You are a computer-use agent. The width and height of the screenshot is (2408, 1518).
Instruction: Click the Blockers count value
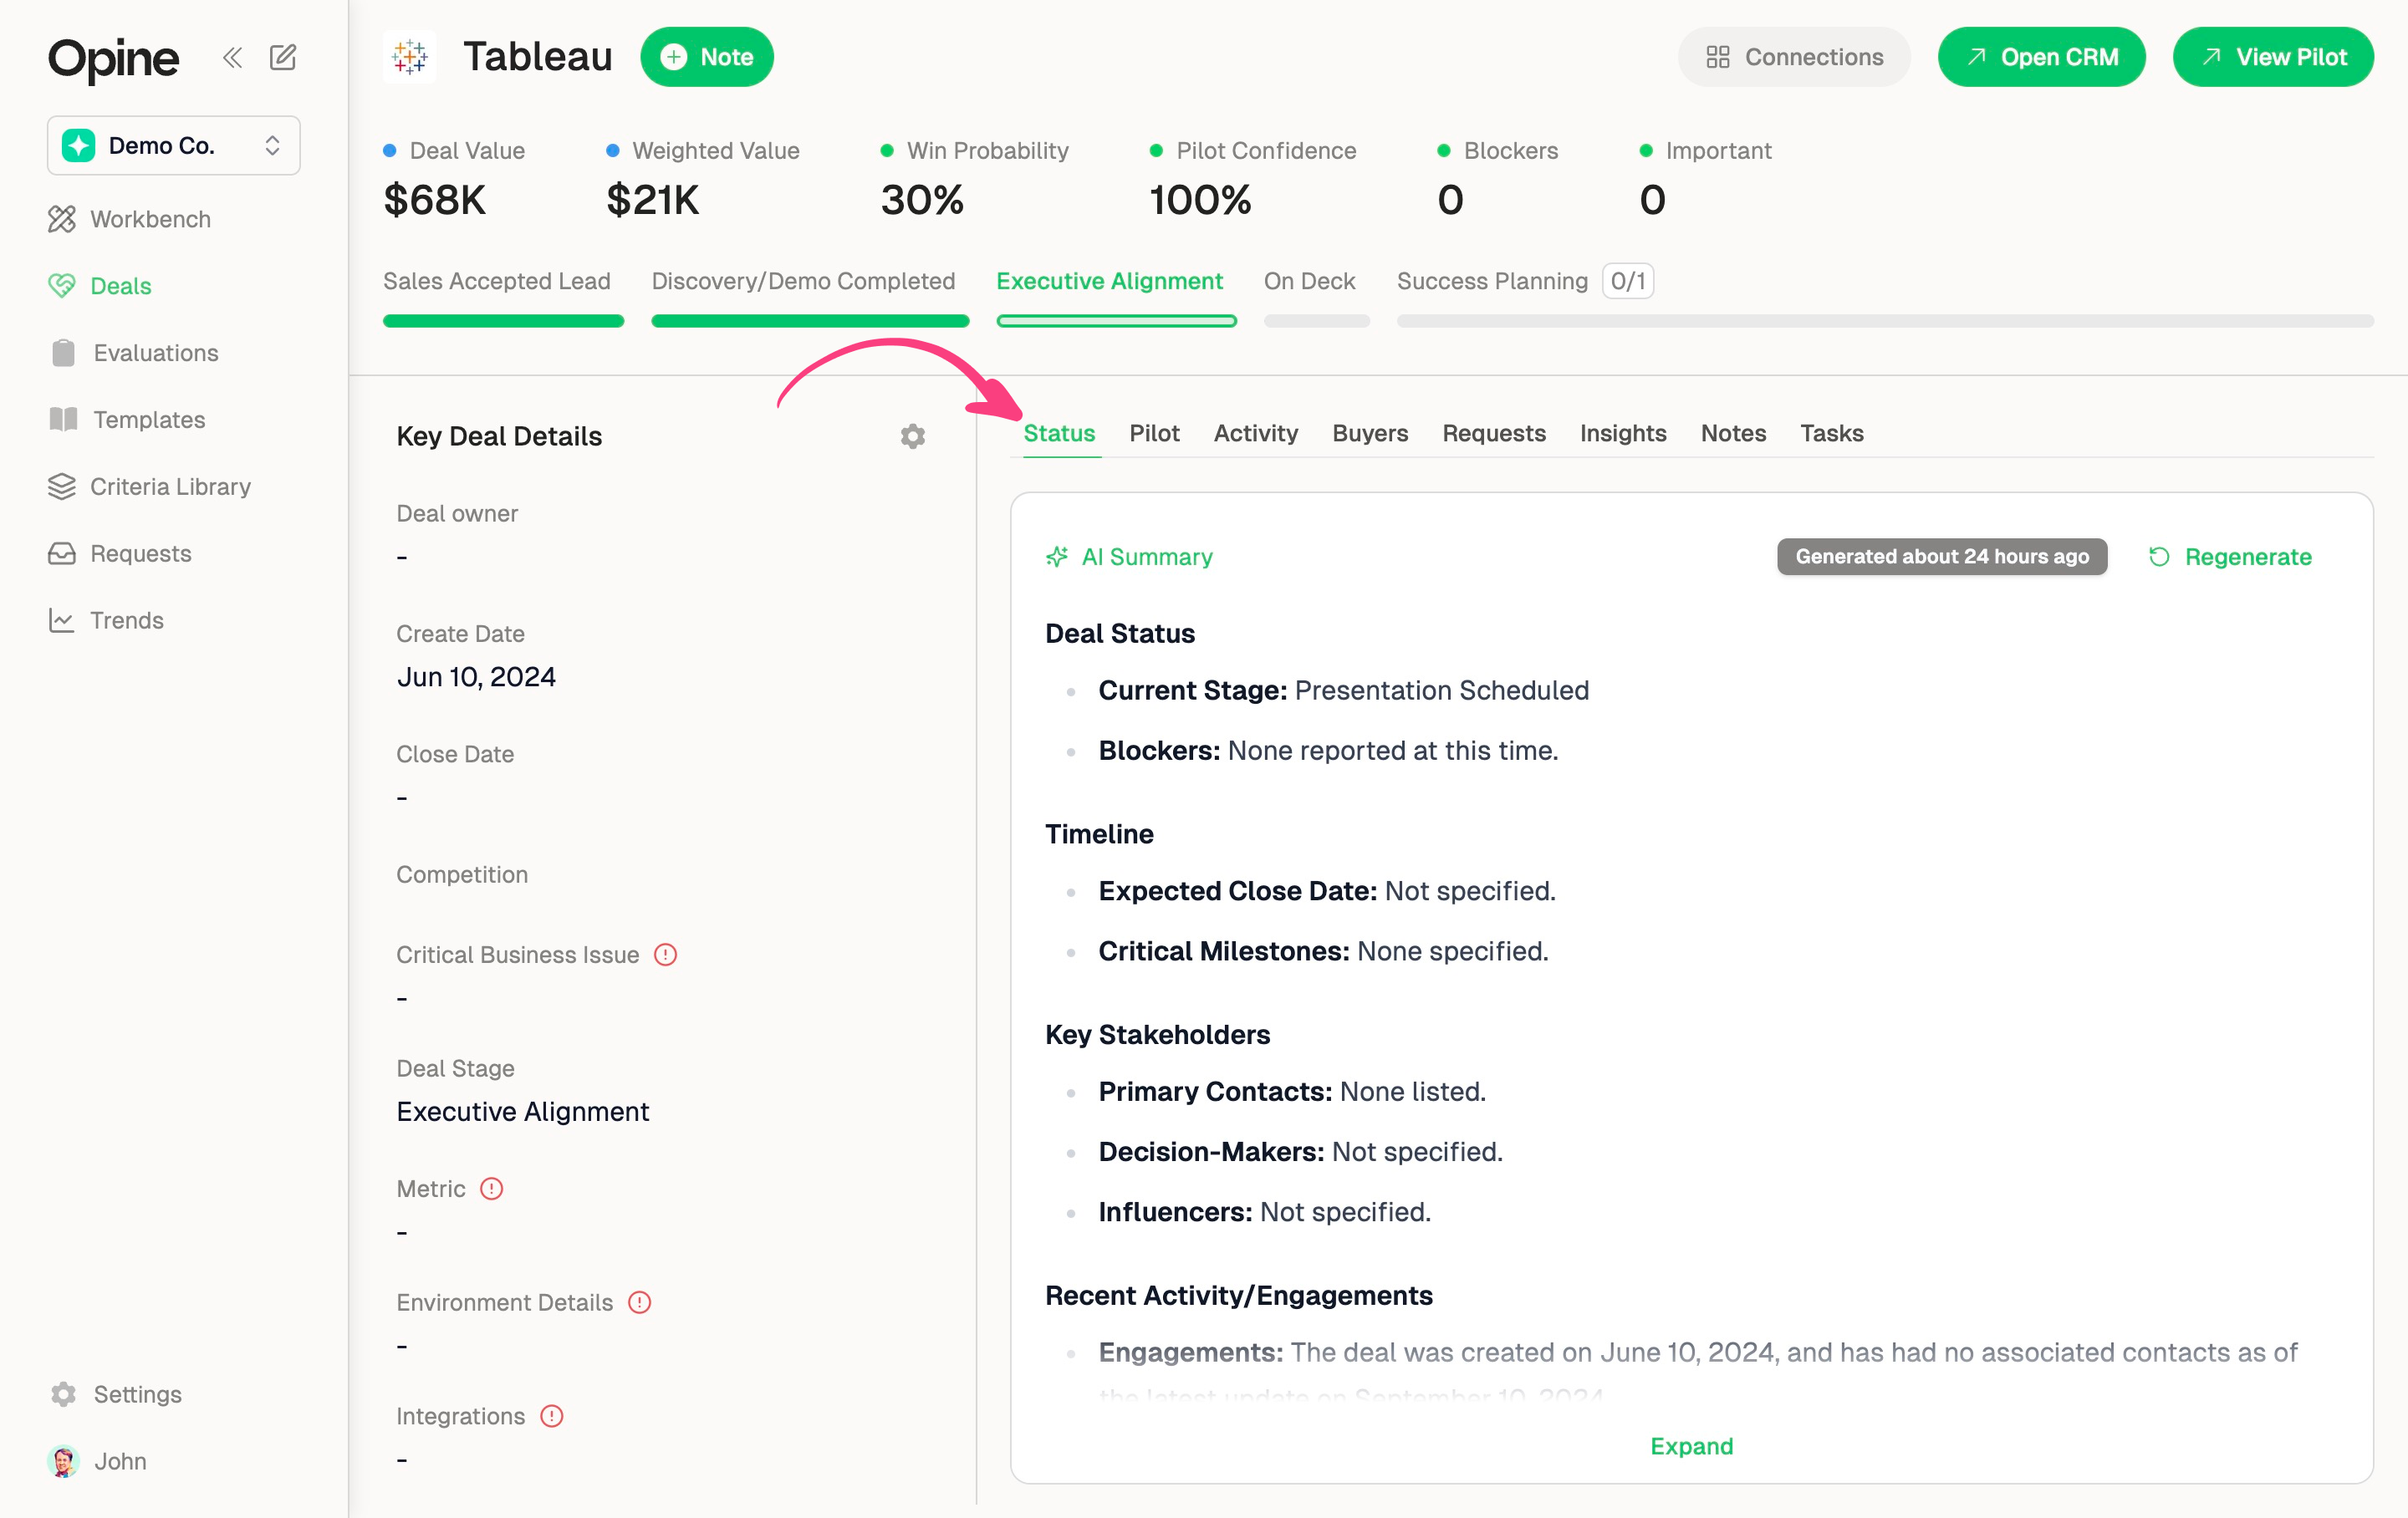[x=1450, y=200]
